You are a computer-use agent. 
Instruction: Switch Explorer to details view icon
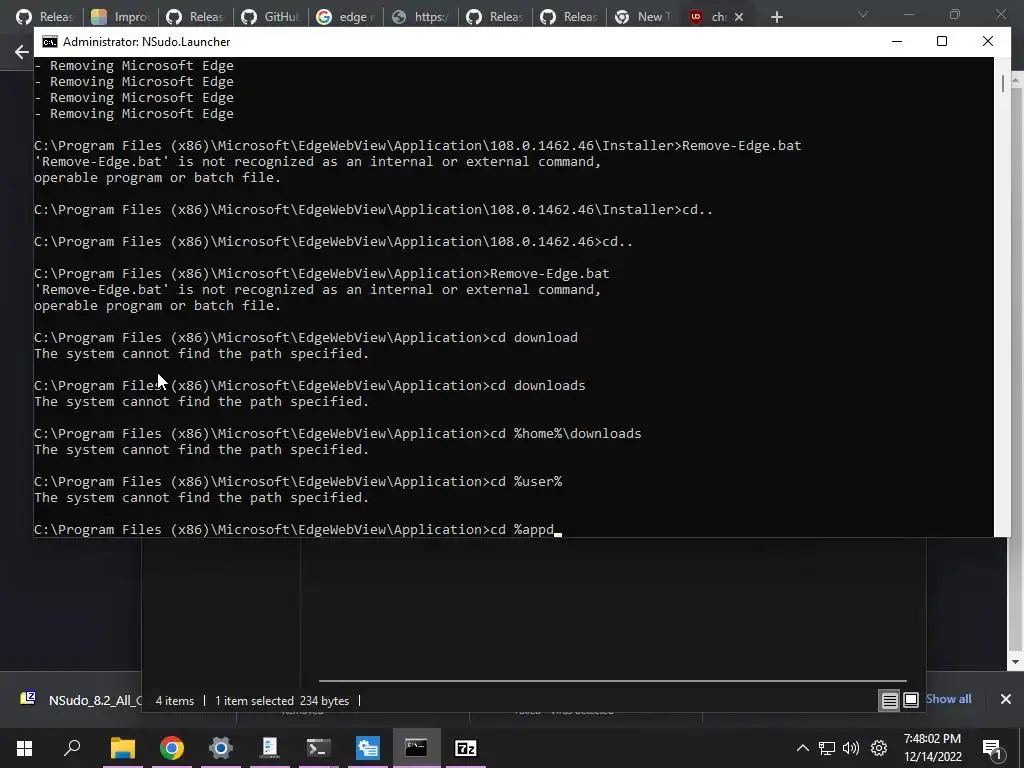click(889, 701)
